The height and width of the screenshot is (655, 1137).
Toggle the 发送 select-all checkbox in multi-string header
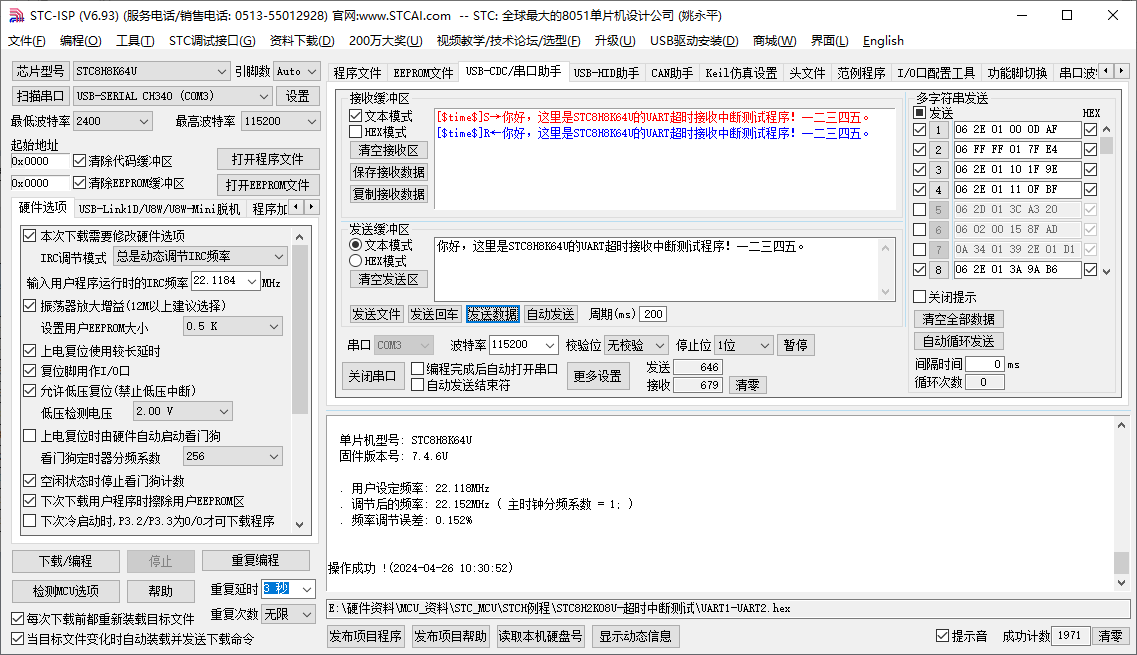point(919,112)
